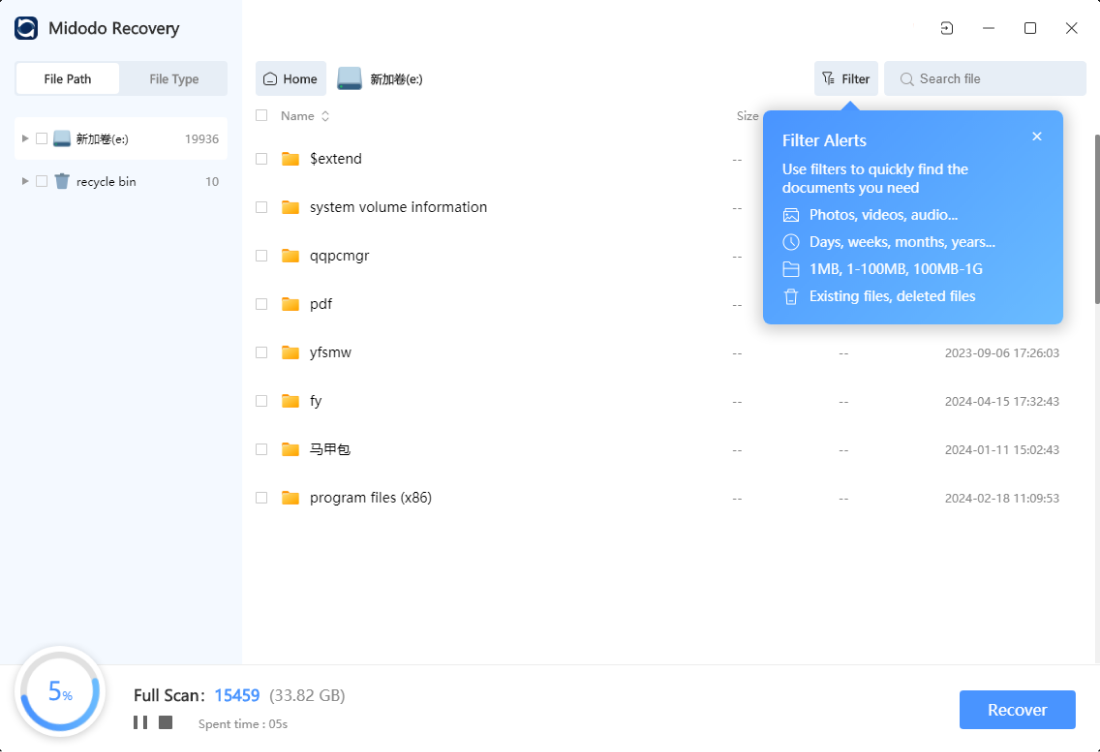
Task: Click the recycle bin label in sidebar
Action: (x=106, y=182)
